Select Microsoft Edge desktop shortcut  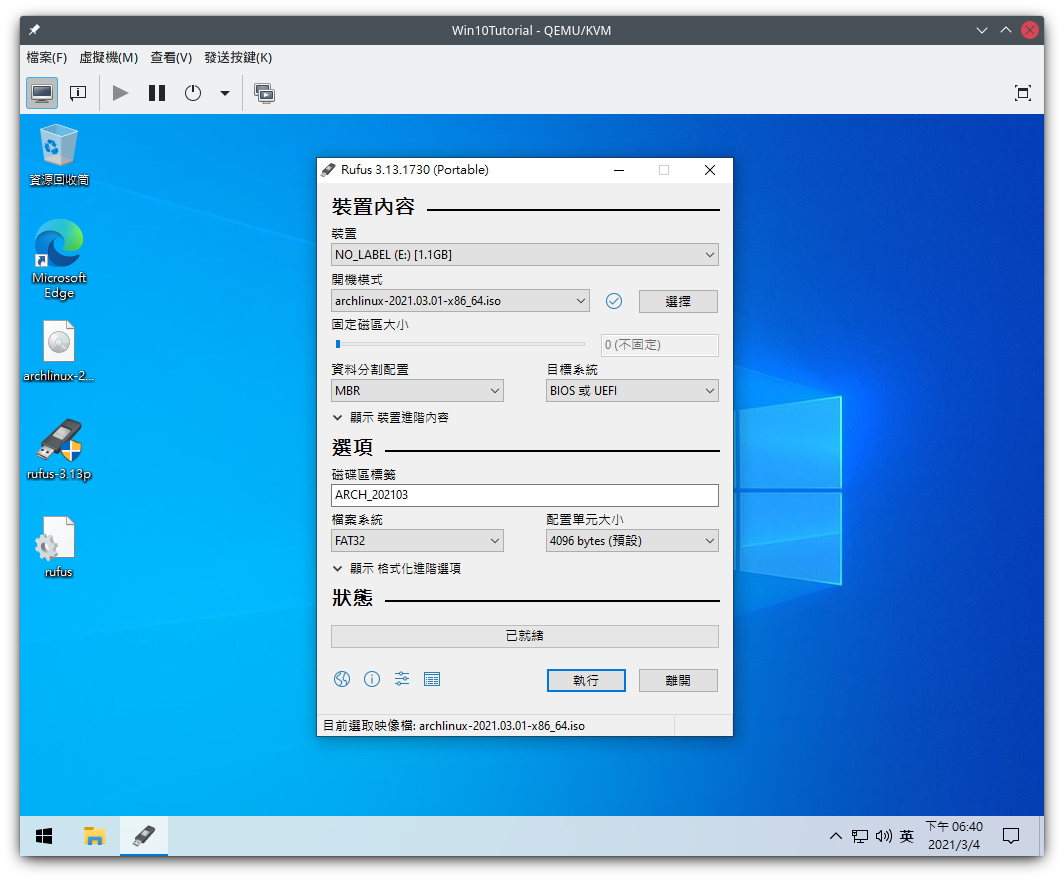[x=59, y=259]
